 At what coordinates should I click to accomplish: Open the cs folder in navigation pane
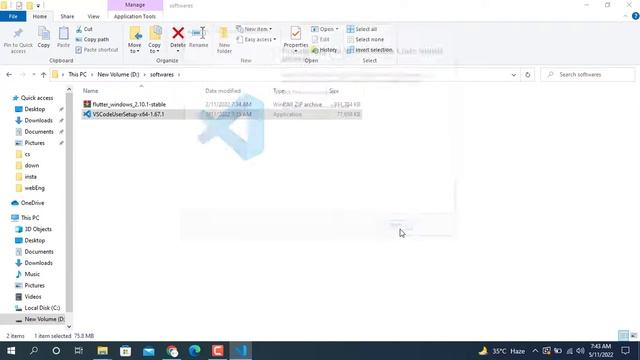27,154
